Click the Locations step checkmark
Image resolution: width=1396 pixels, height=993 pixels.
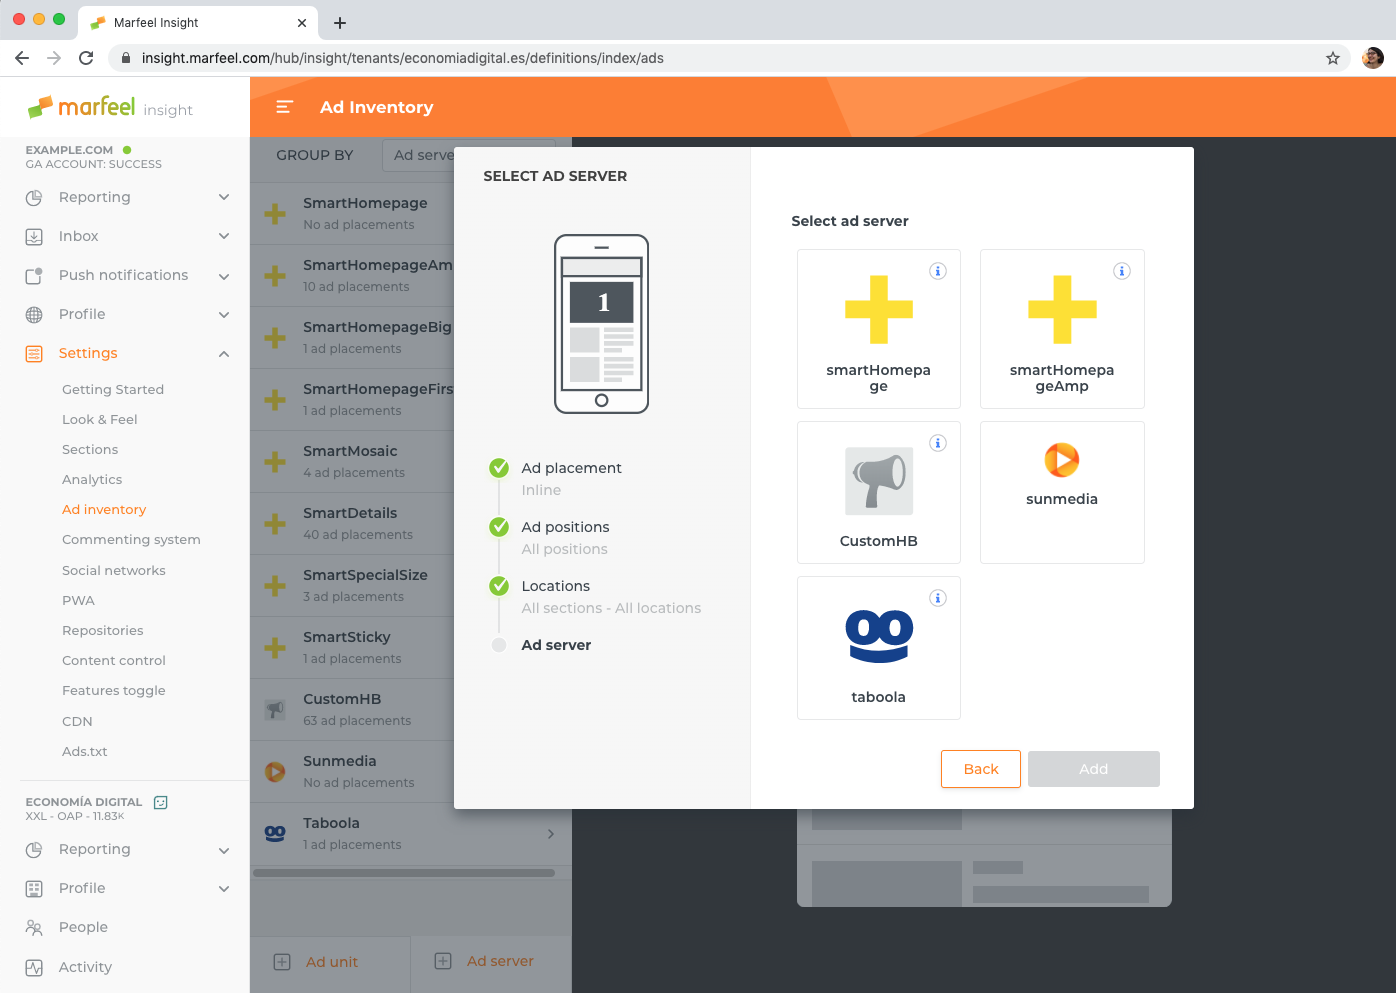(499, 586)
